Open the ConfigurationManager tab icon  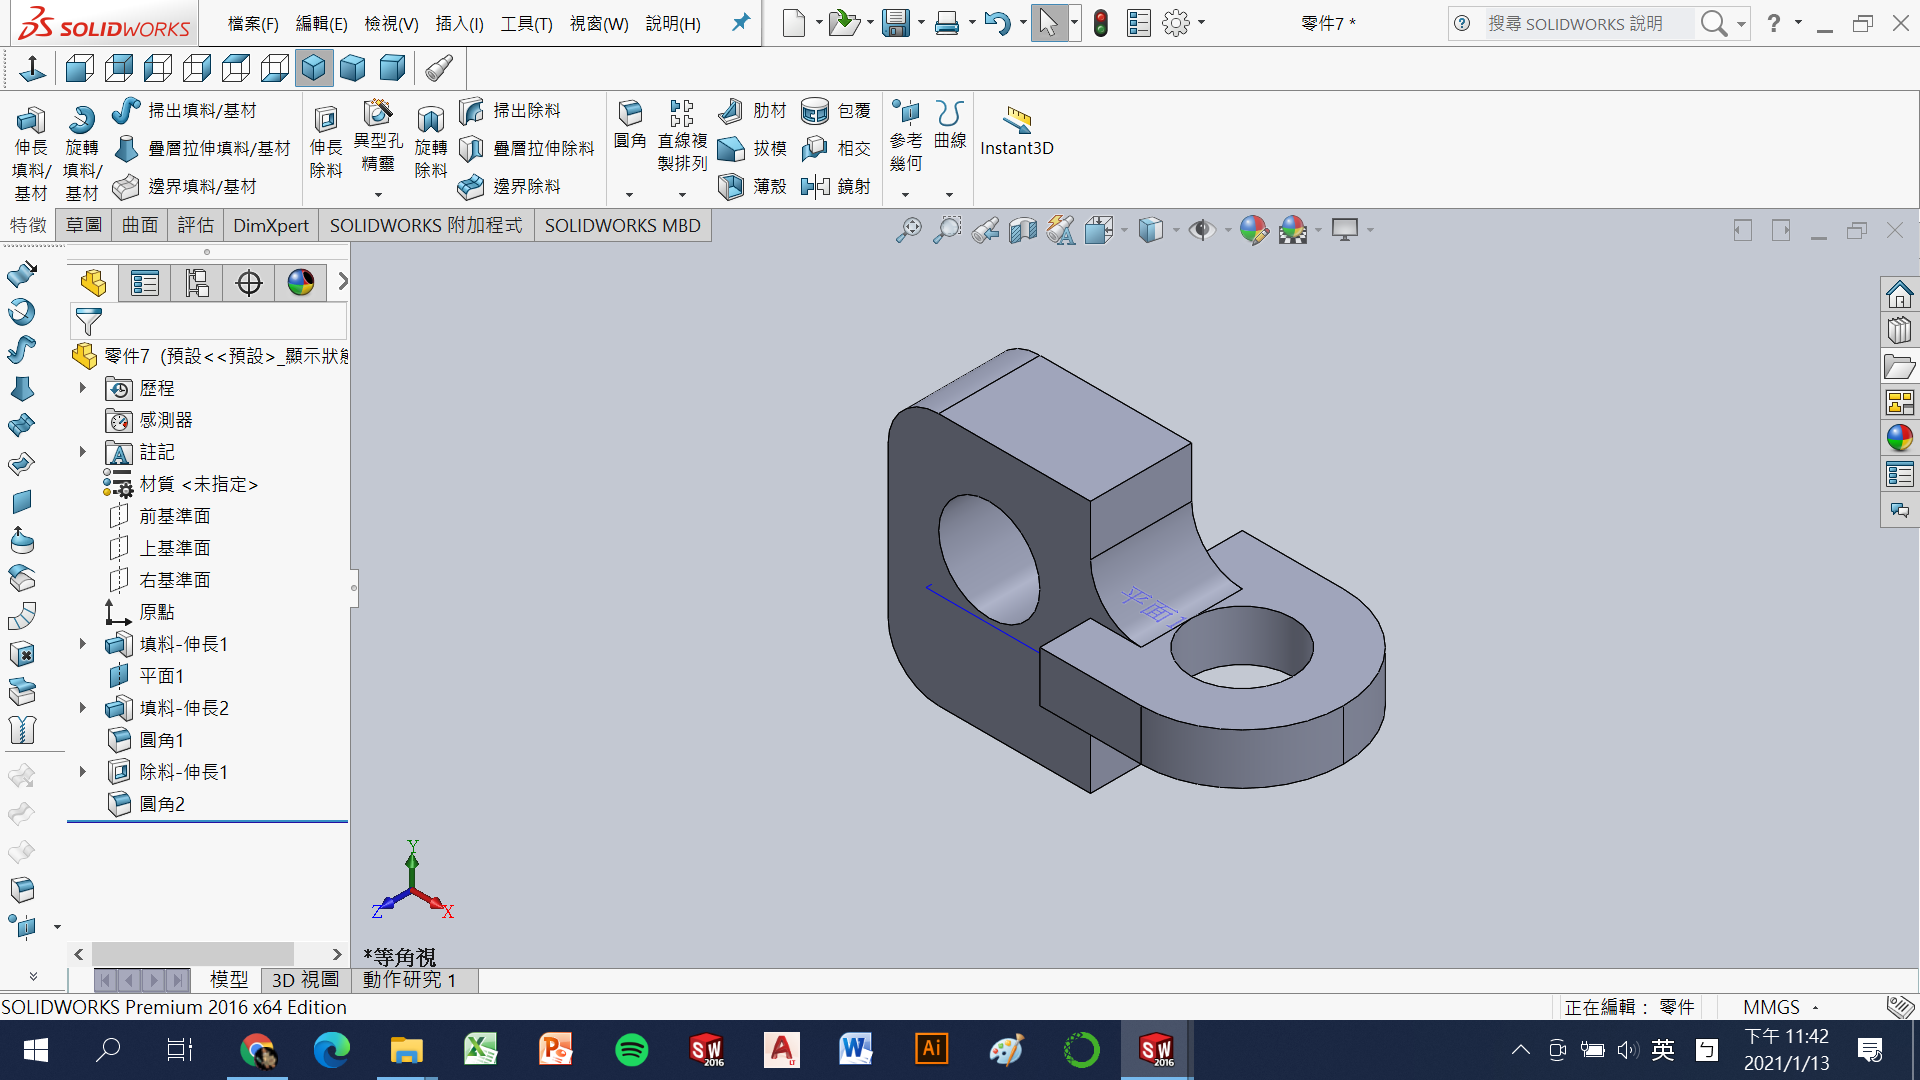tap(197, 283)
